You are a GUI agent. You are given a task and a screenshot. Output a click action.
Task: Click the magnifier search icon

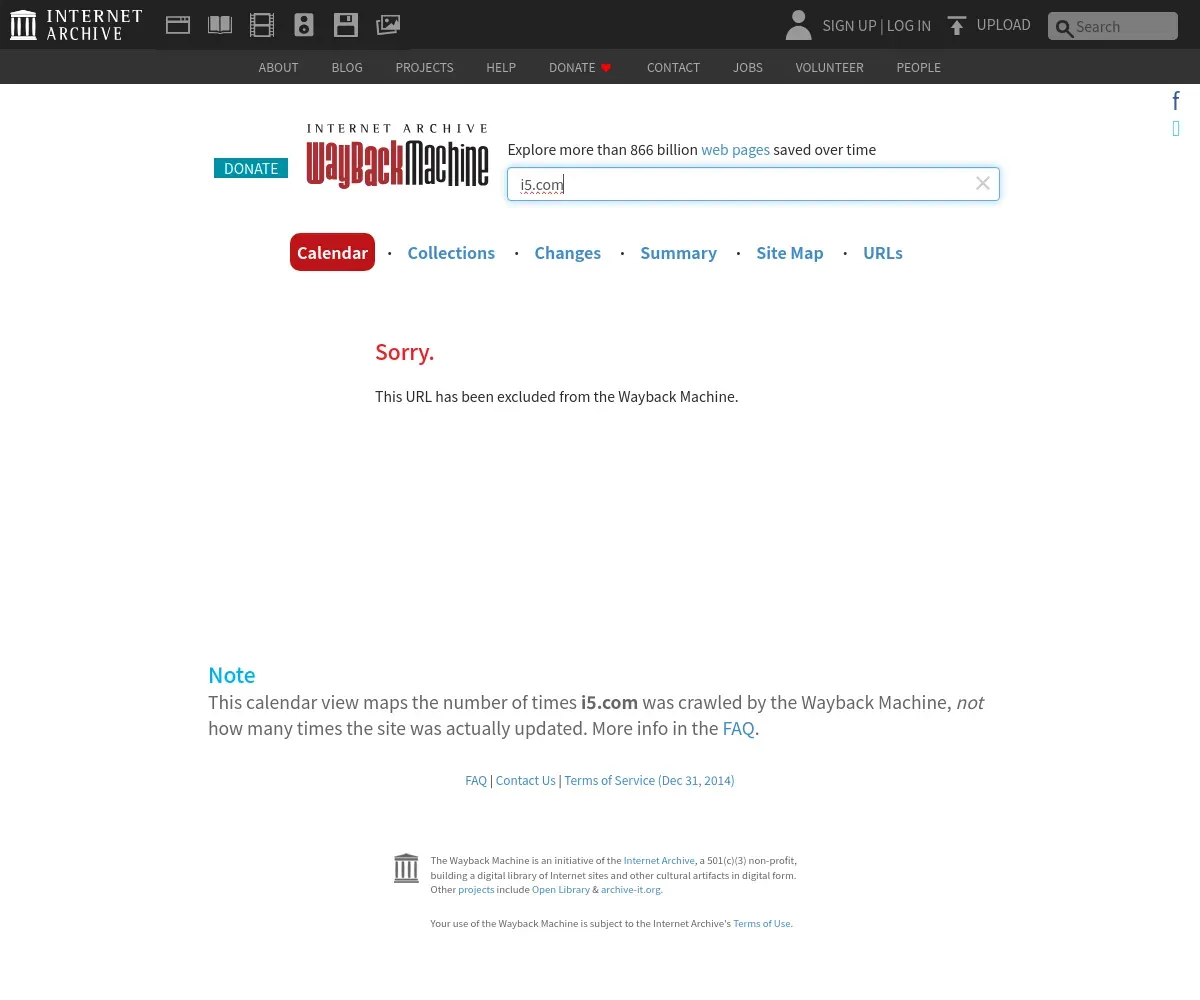coord(1064,28)
